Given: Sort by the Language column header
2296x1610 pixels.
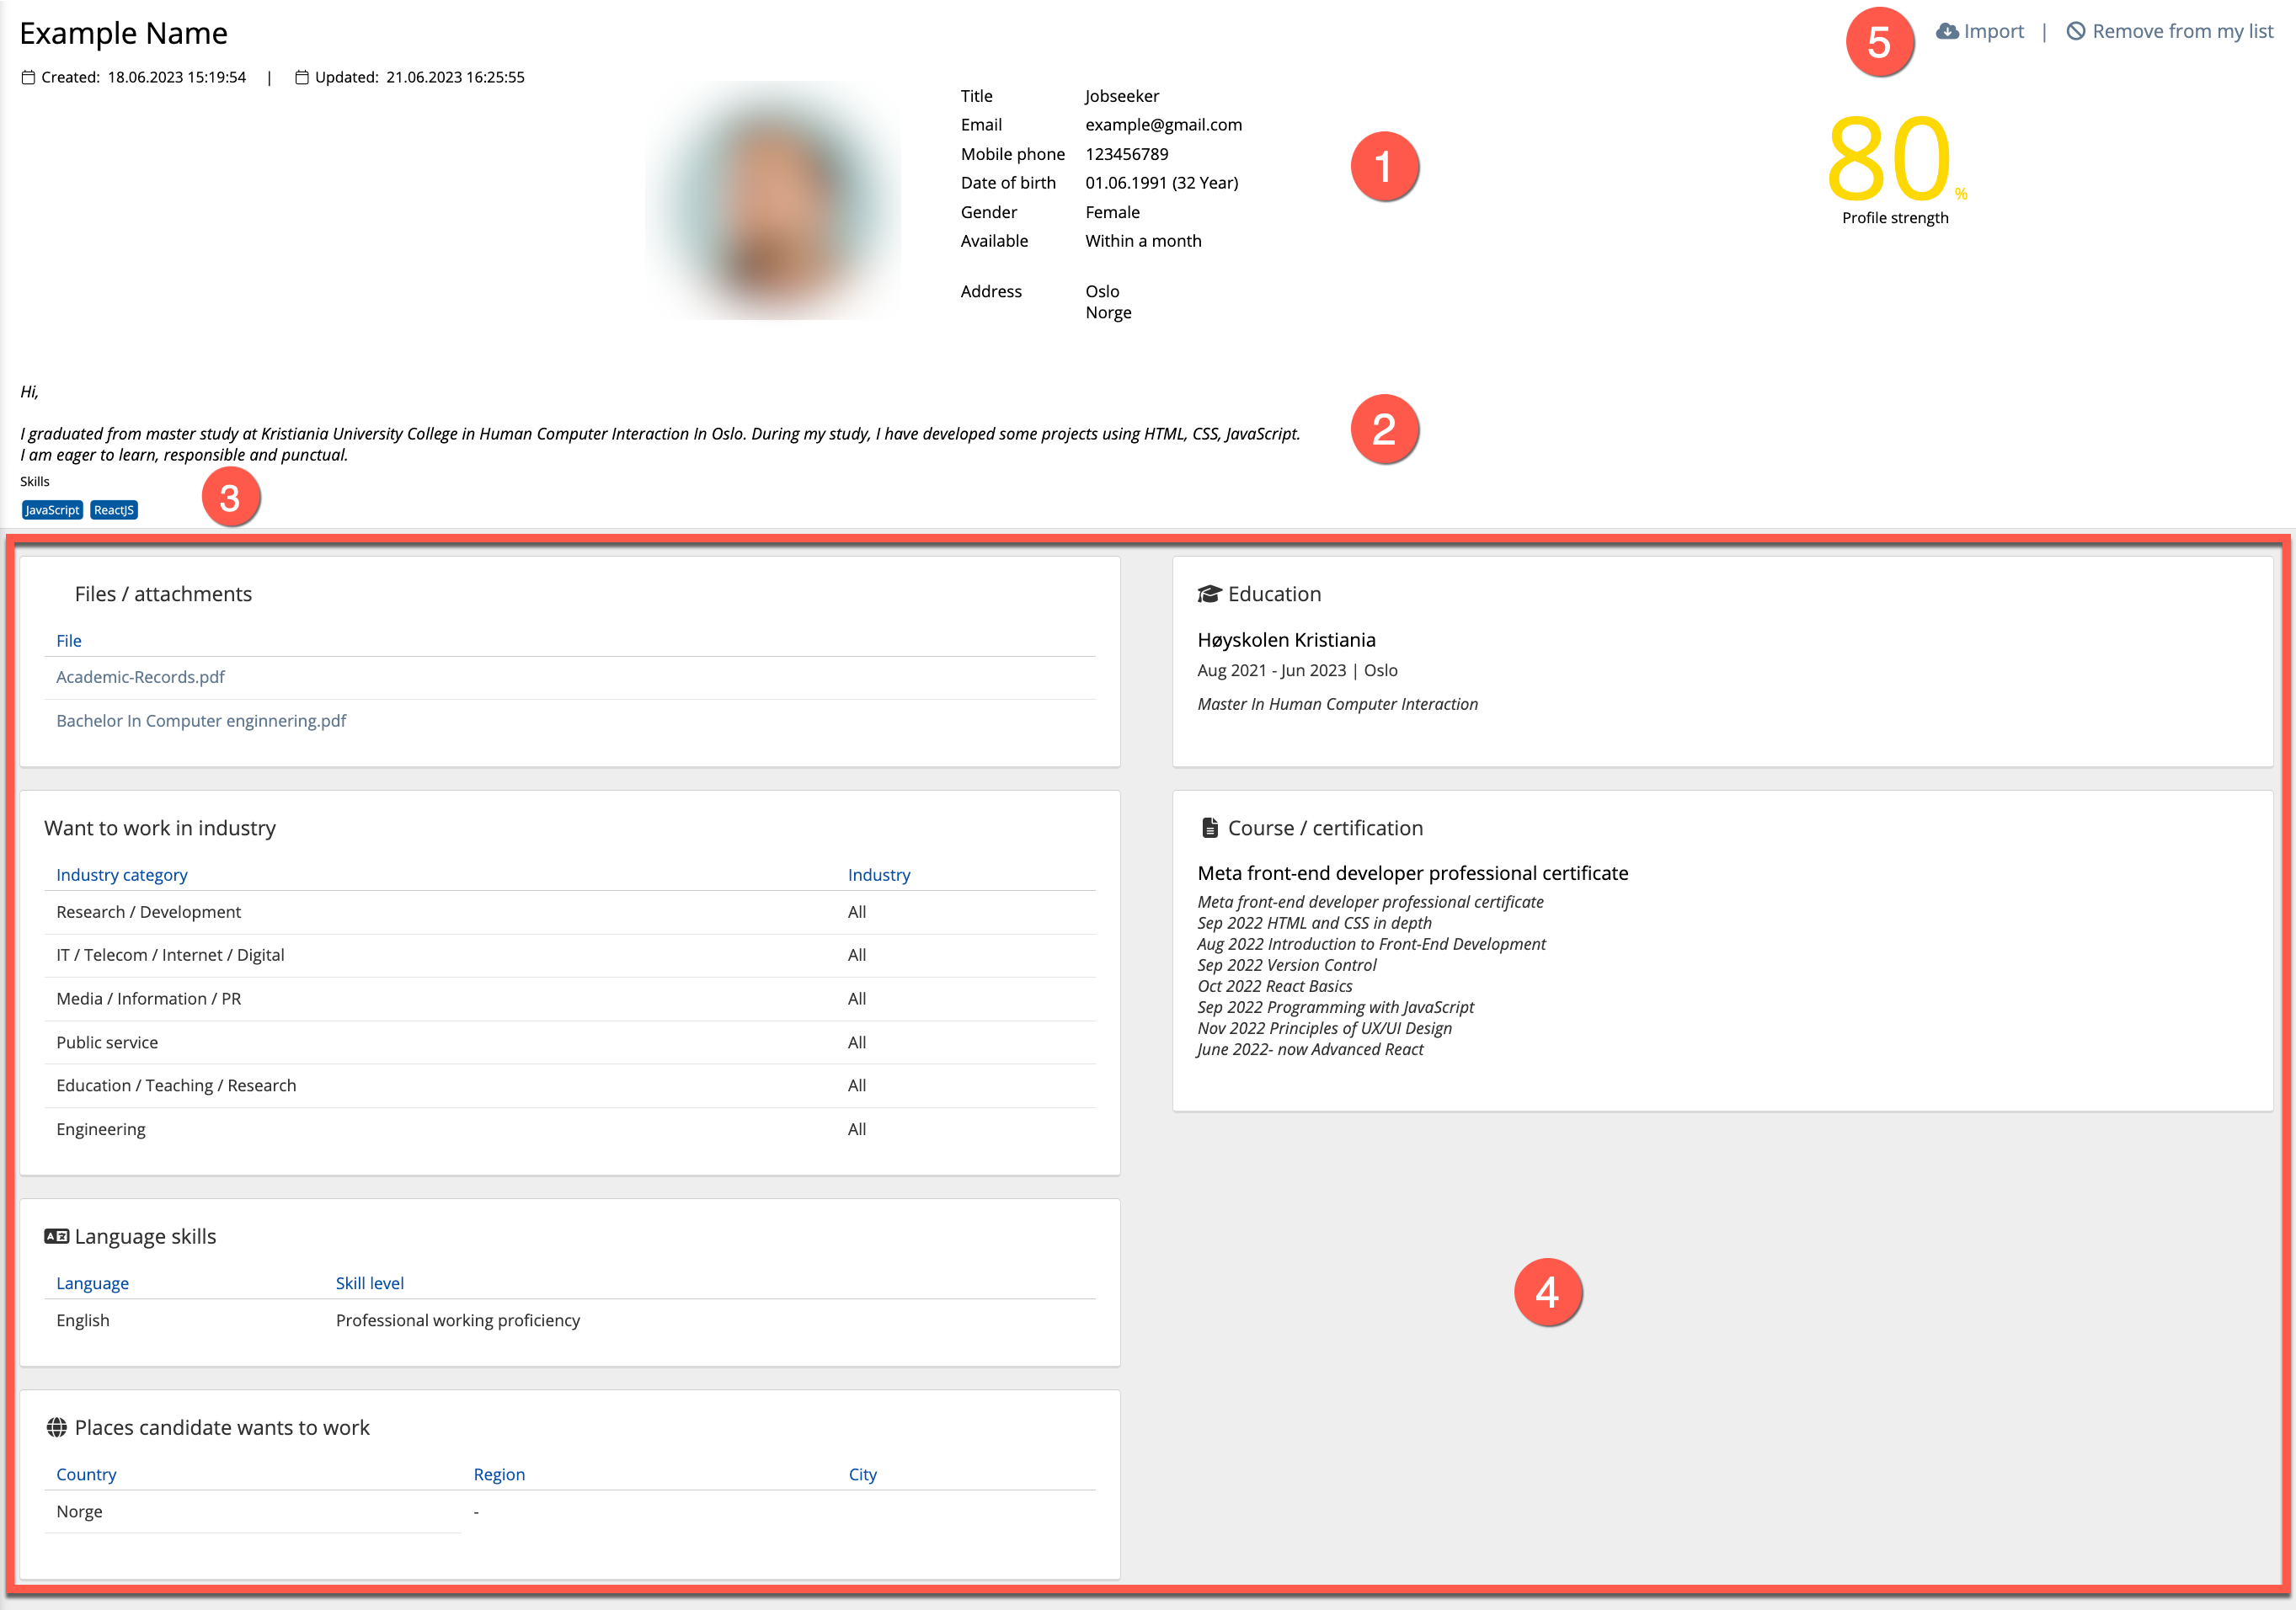Looking at the screenshot, I should (x=92, y=1283).
